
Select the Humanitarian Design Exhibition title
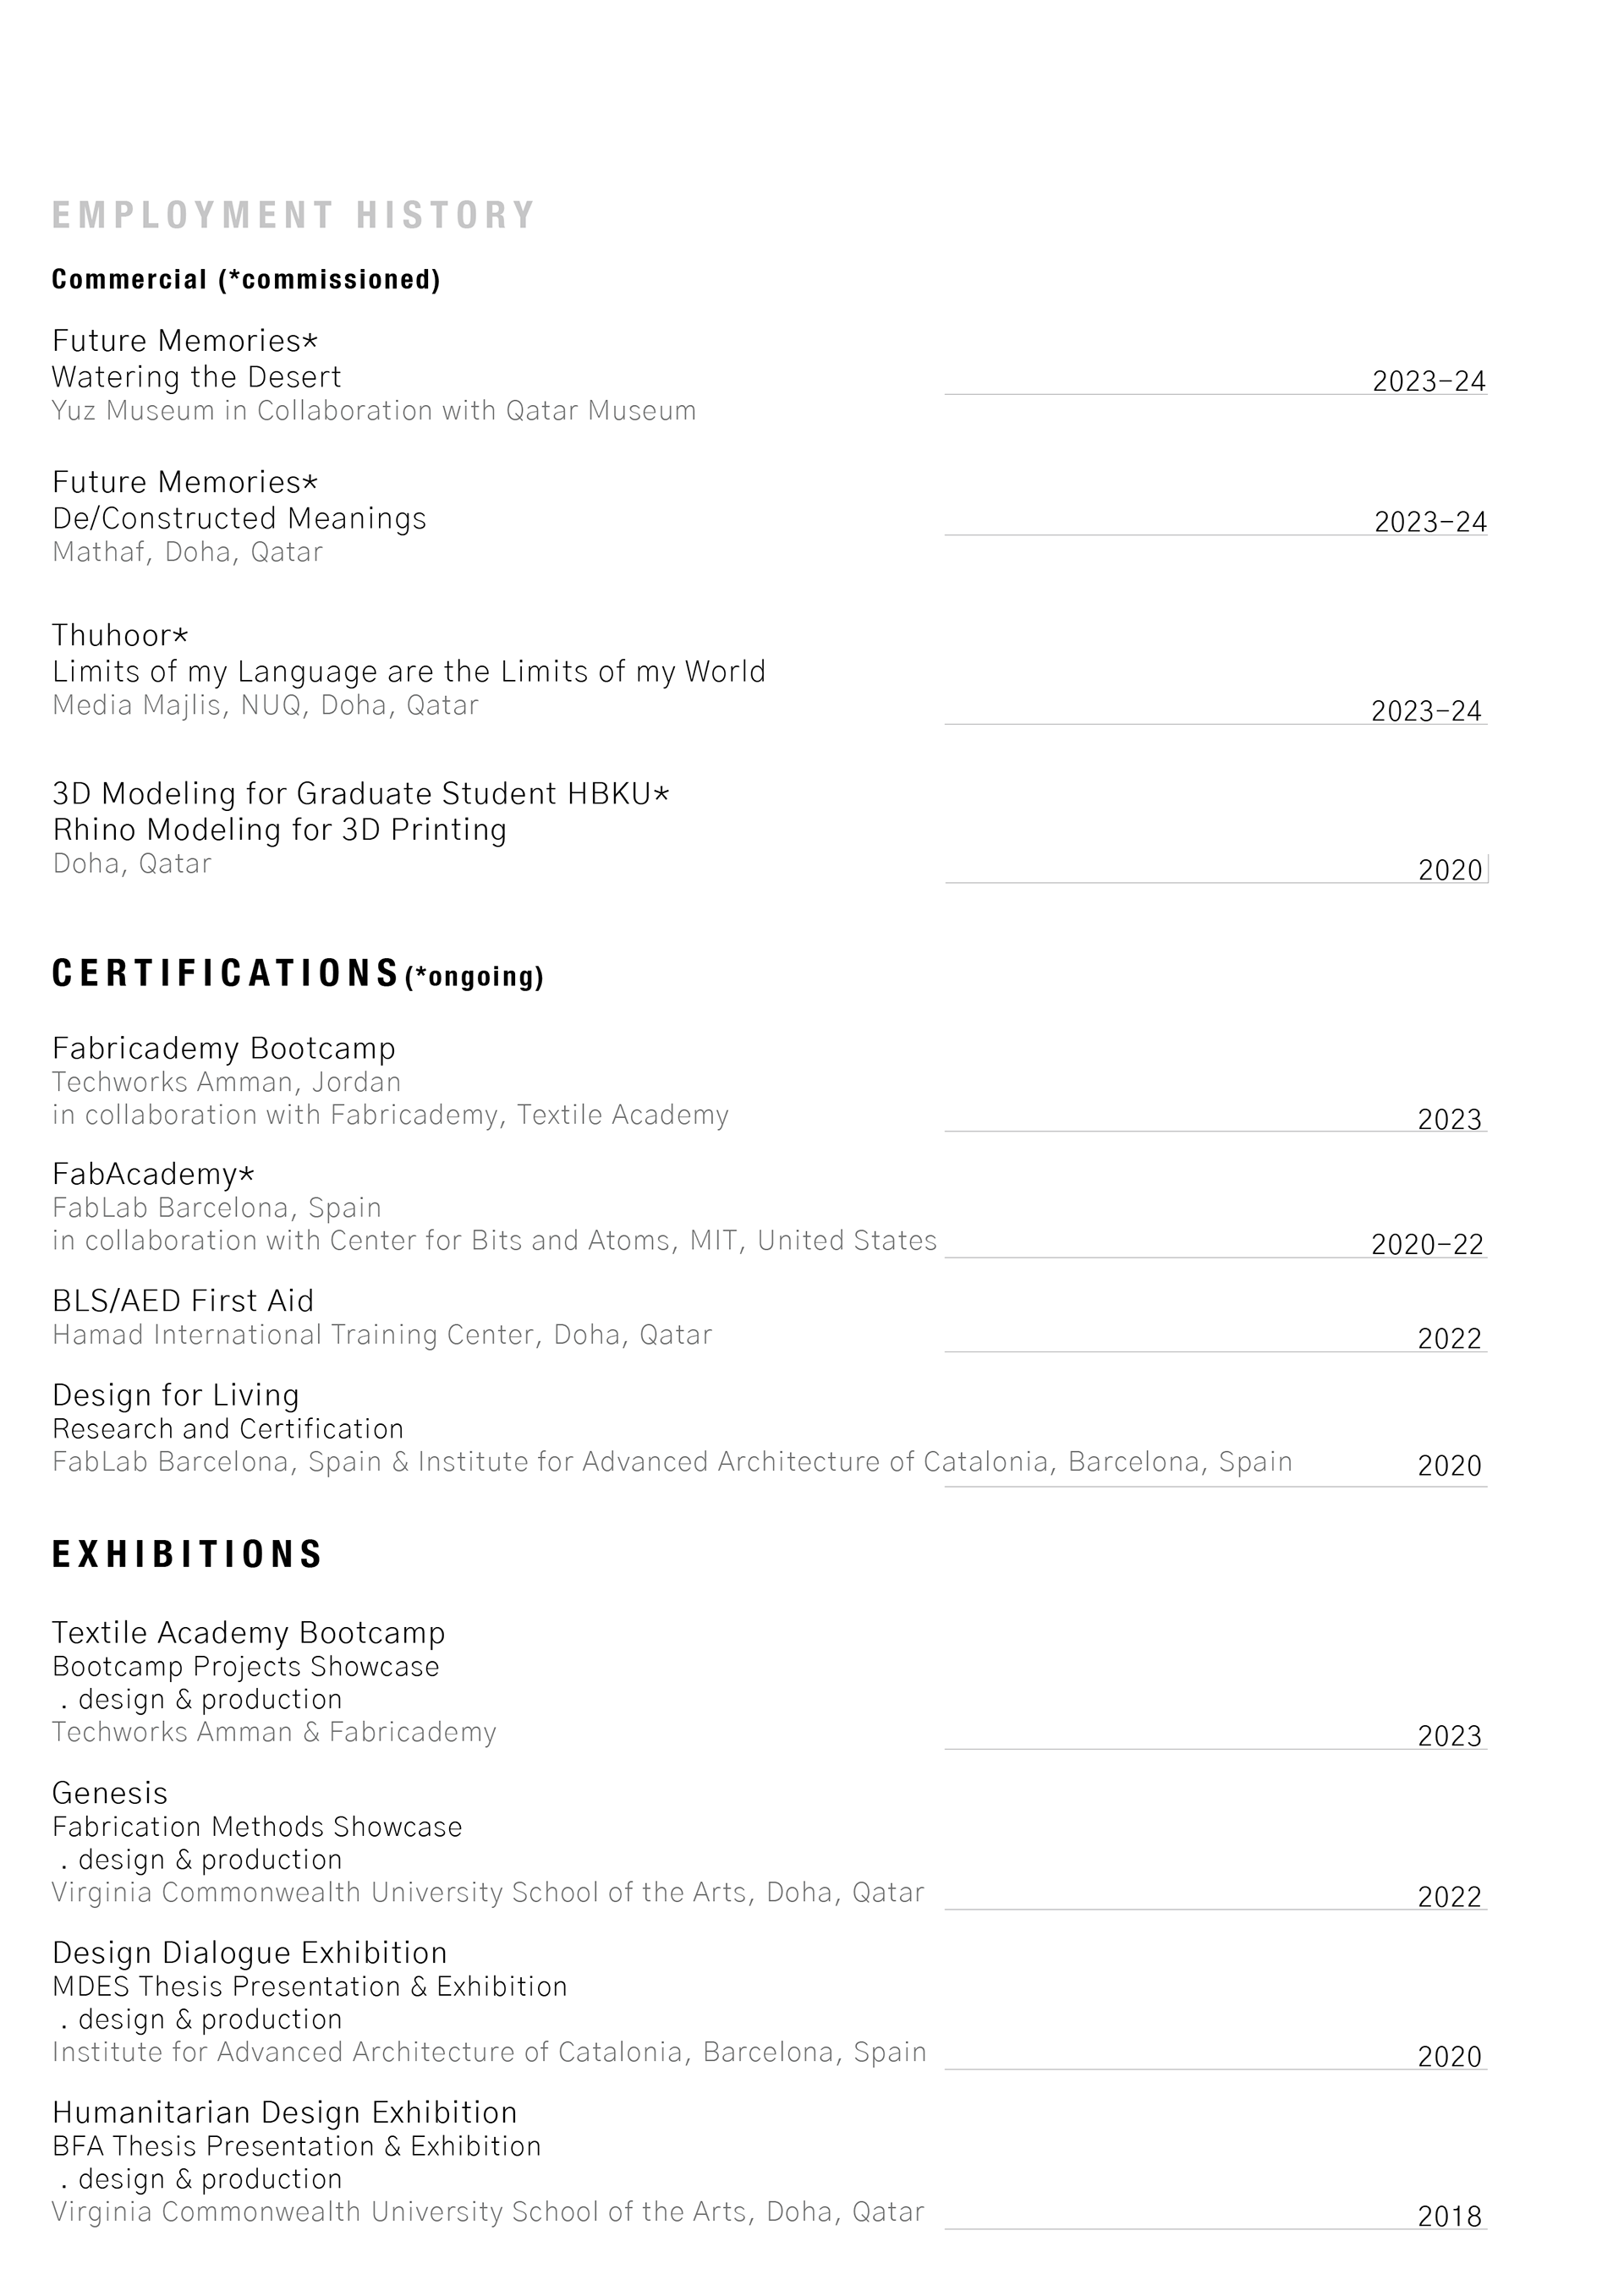coord(285,2112)
